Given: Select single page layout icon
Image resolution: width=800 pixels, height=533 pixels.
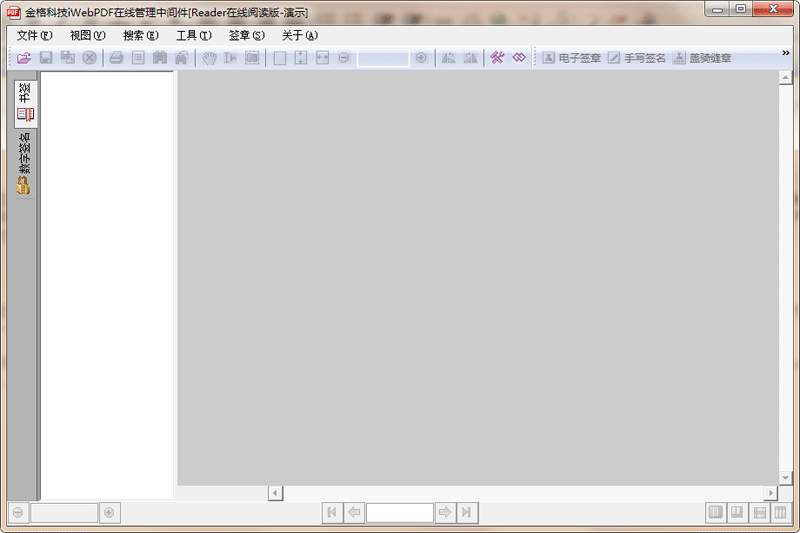Looking at the screenshot, I should click(x=716, y=512).
